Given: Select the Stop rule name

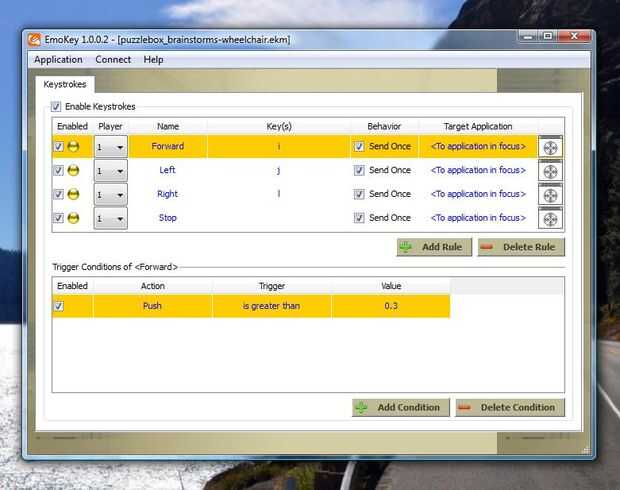Looking at the screenshot, I should 168,218.
